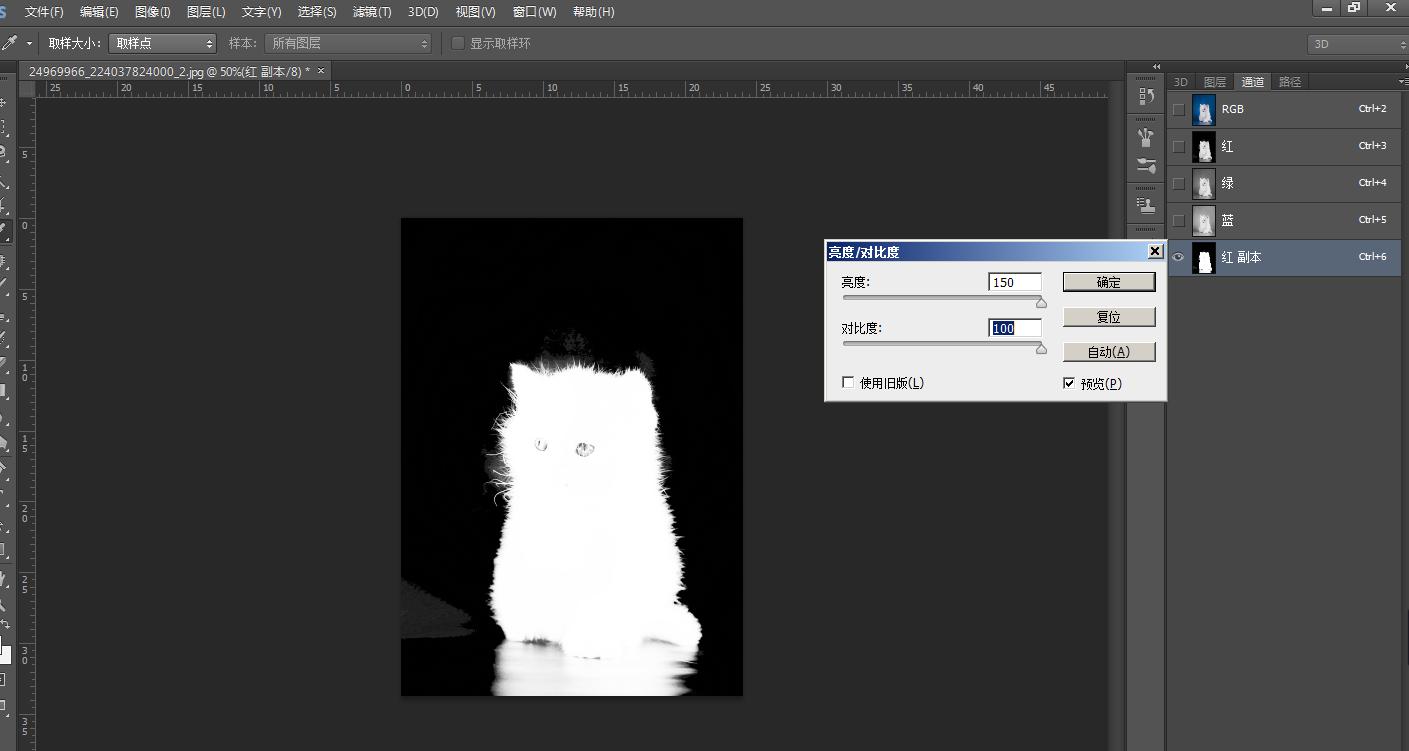Select the 红 副本 channel row
Screen dimensions: 1409x751
1285,257
